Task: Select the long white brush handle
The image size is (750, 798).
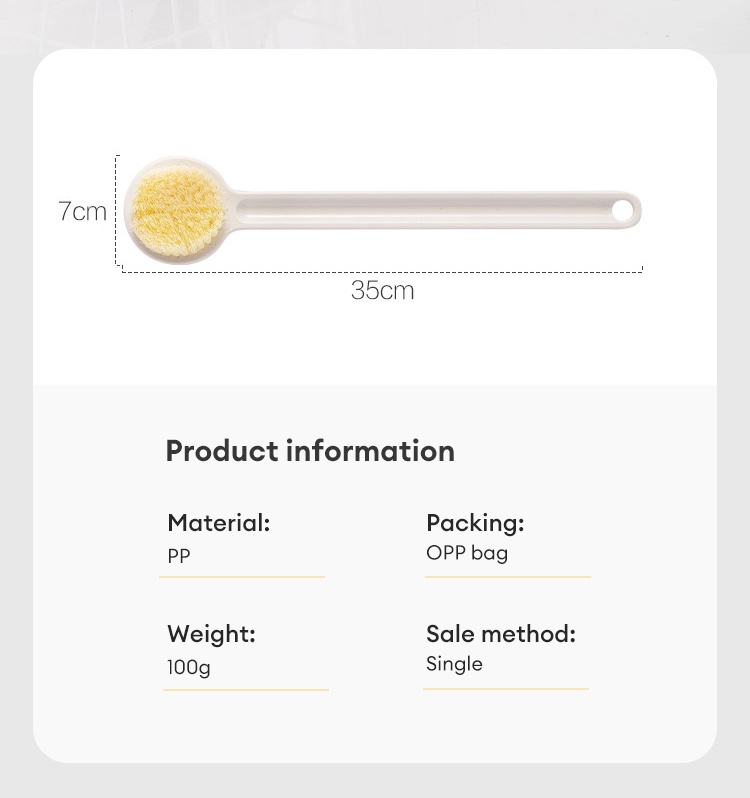Action: pyautogui.click(x=420, y=210)
